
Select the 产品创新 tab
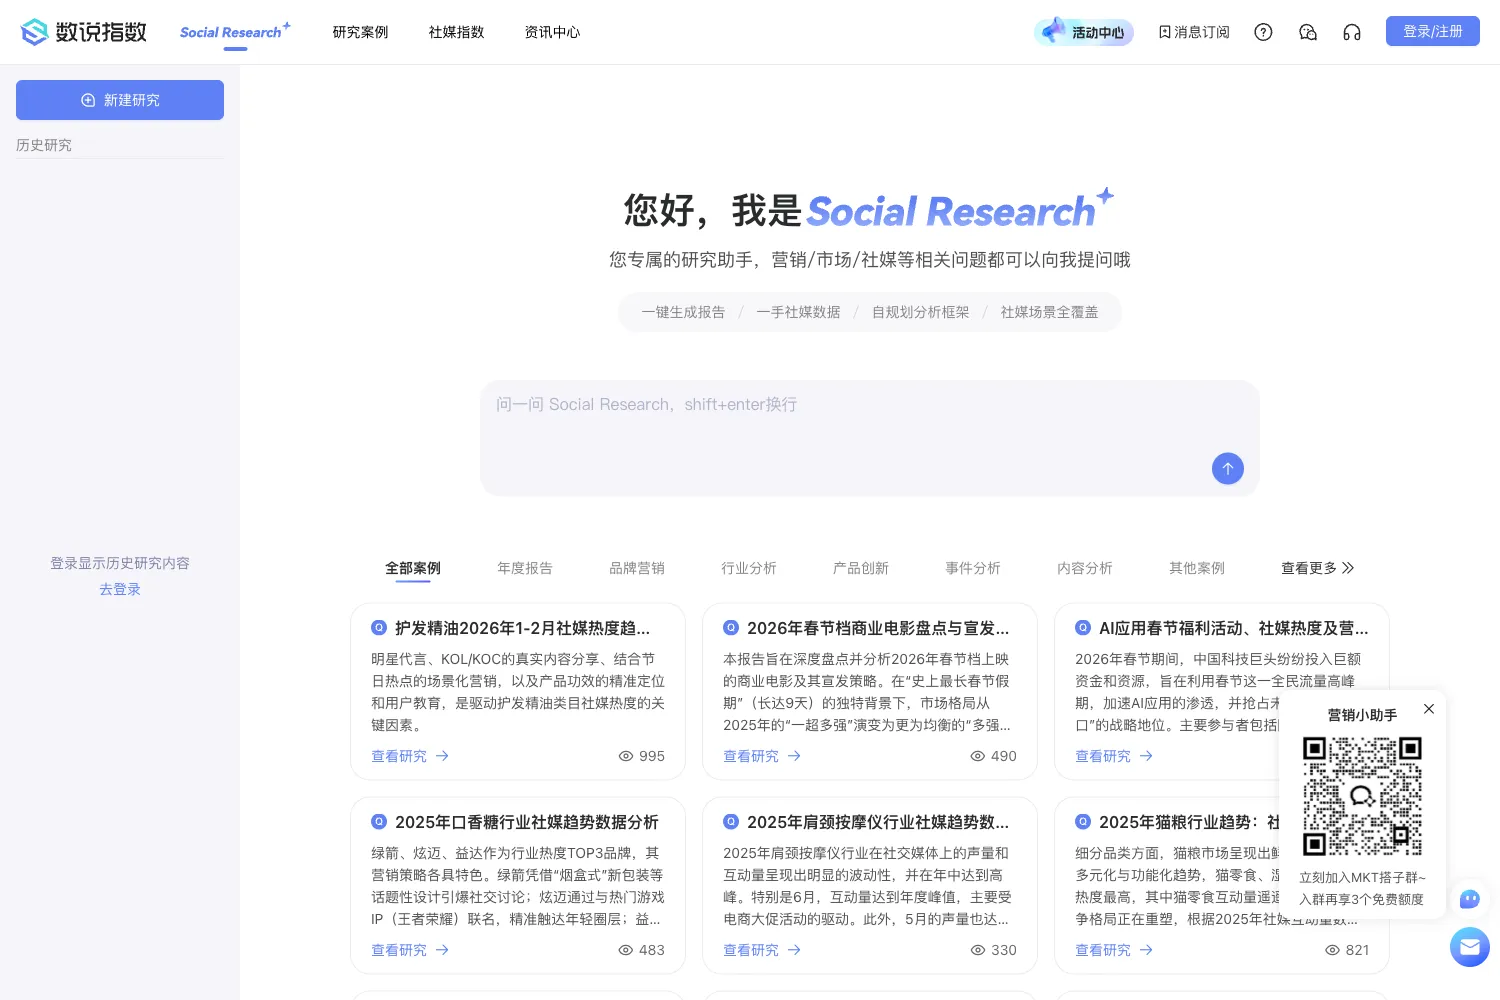click(861, 568)
